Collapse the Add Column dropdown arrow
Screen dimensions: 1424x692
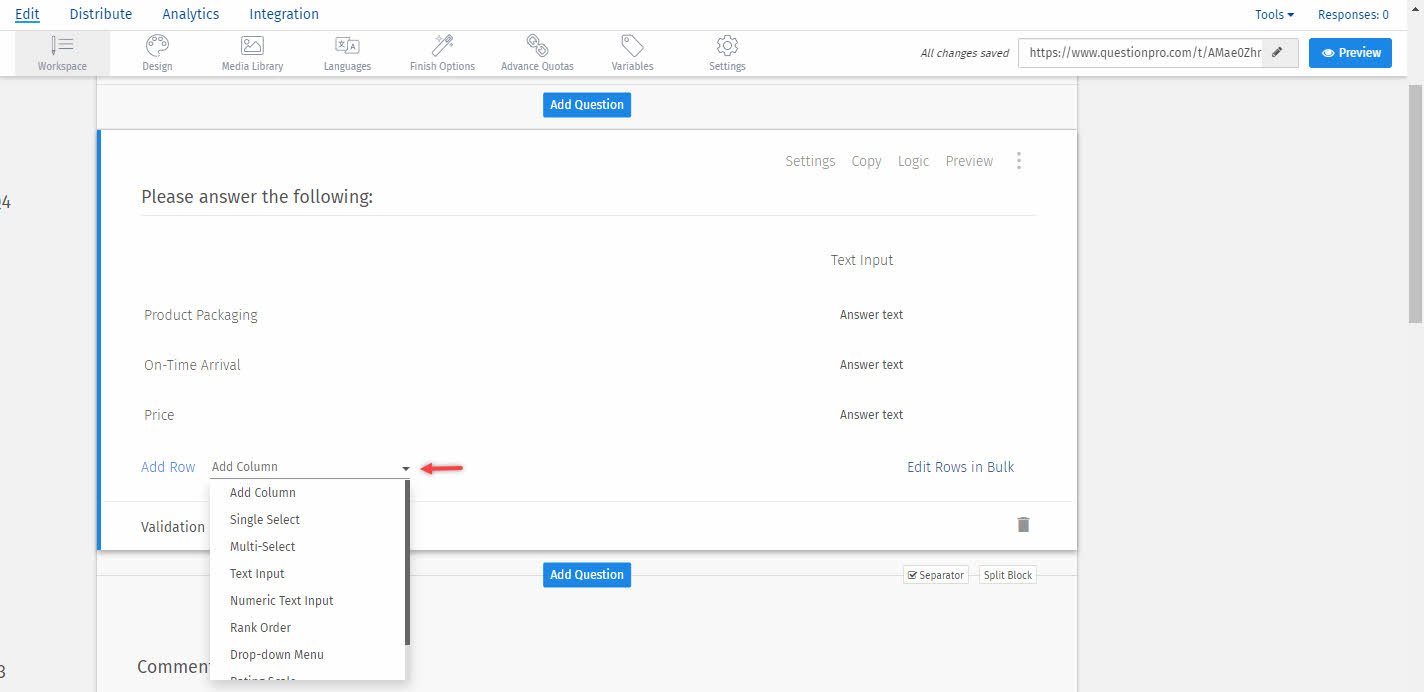click(406, 468)
